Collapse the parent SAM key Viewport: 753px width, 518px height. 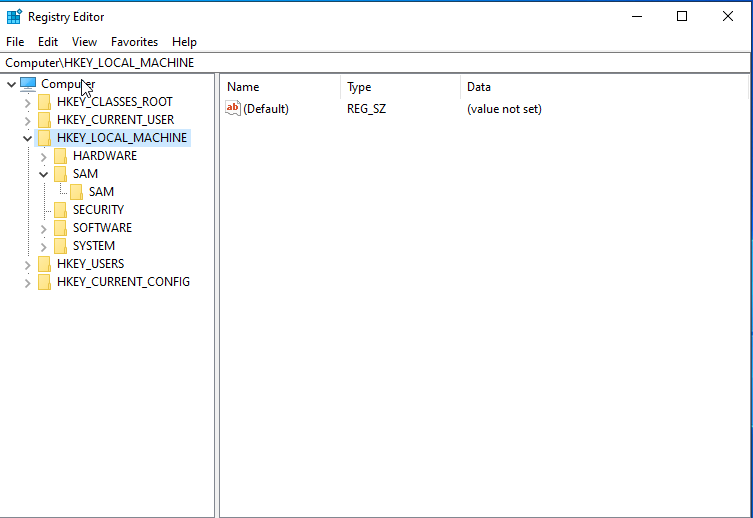pos(44,174)
